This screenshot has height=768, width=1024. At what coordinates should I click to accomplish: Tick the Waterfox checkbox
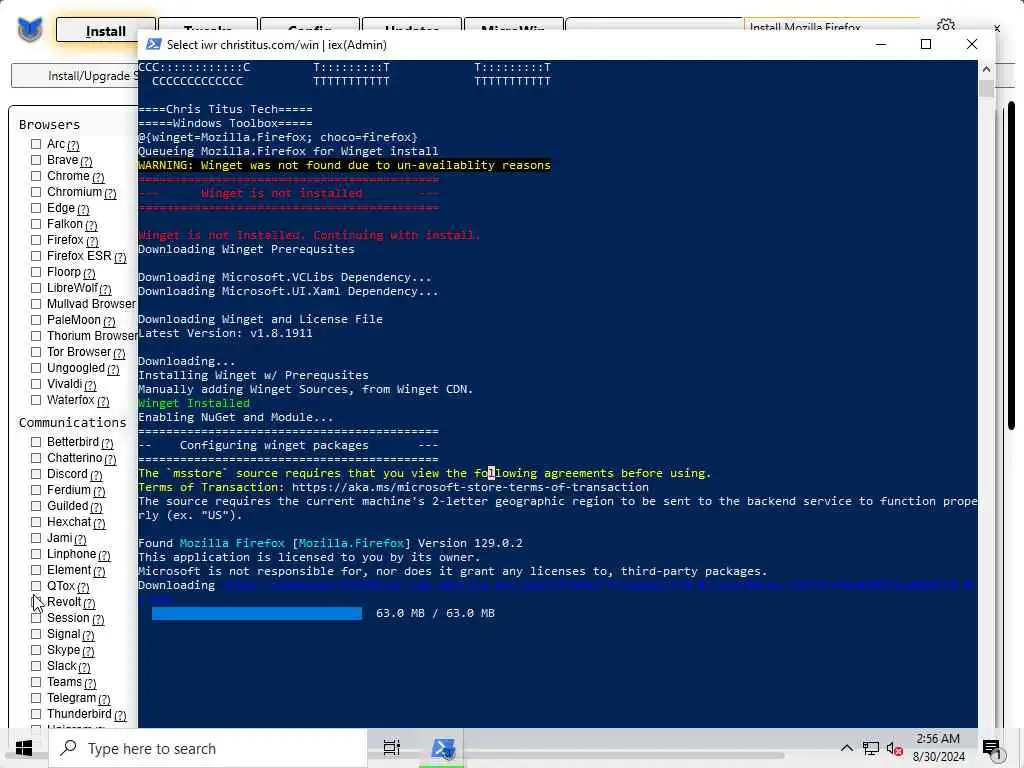tap(36, 400)
